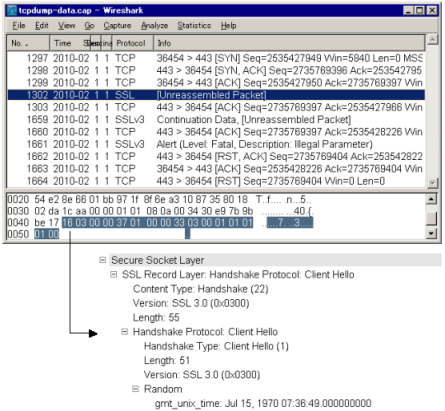Sort by the Protocol column header
The width and height of the screenshot is (445, 411).
pos(133,43)
